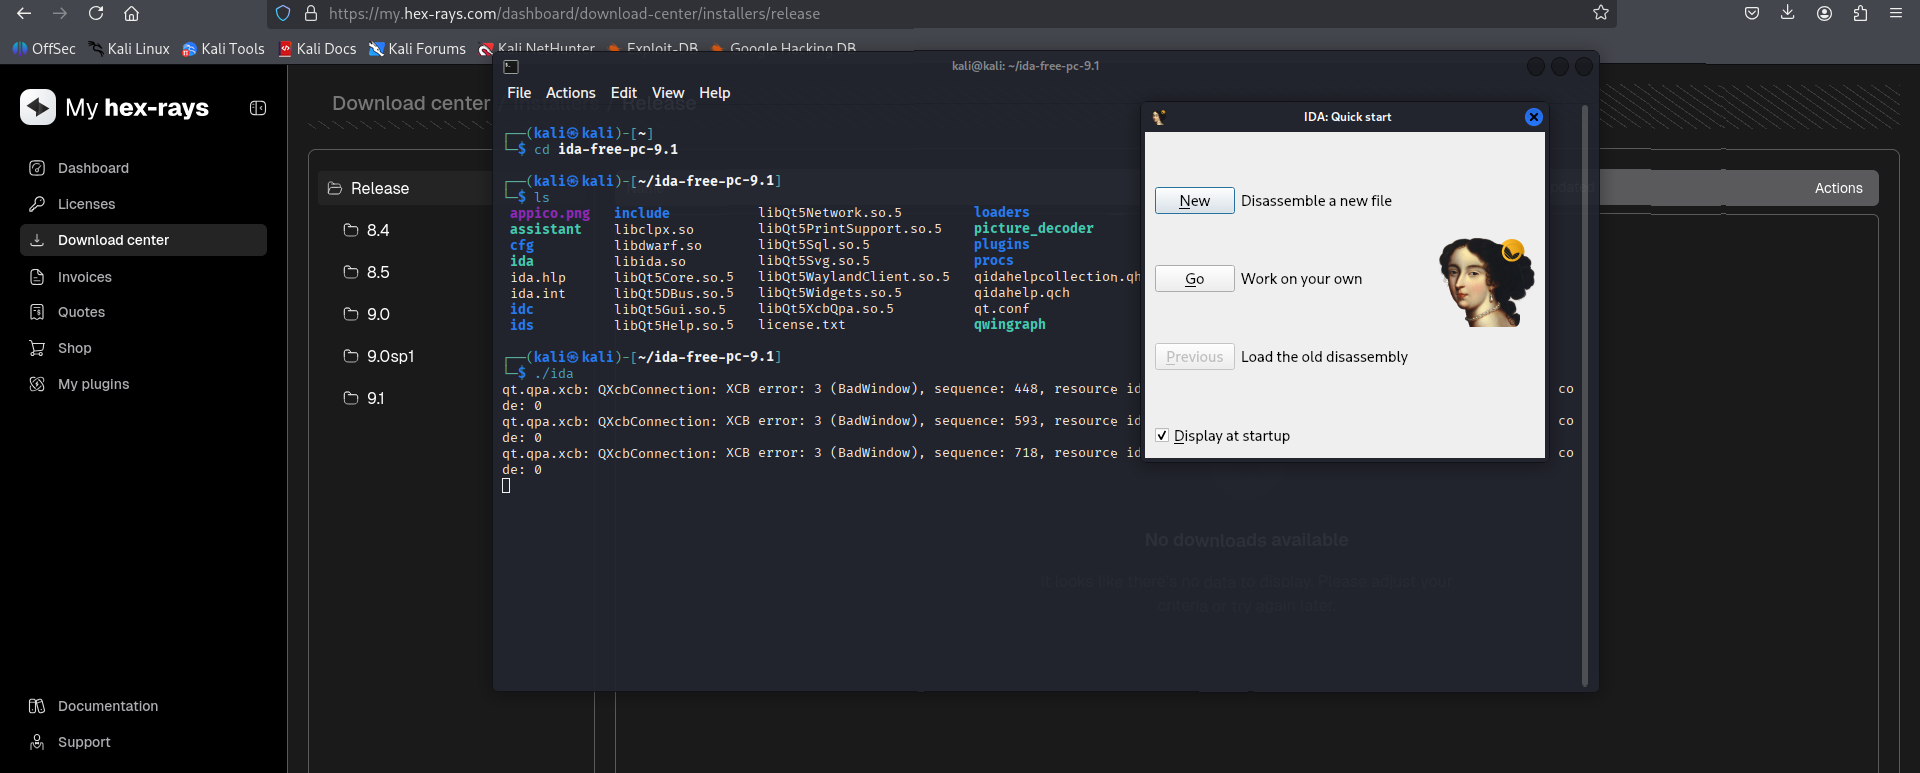This screenshot has height=773, width=1920.
Task: Open Shop in the sidebar
Action: coord(143,348)
